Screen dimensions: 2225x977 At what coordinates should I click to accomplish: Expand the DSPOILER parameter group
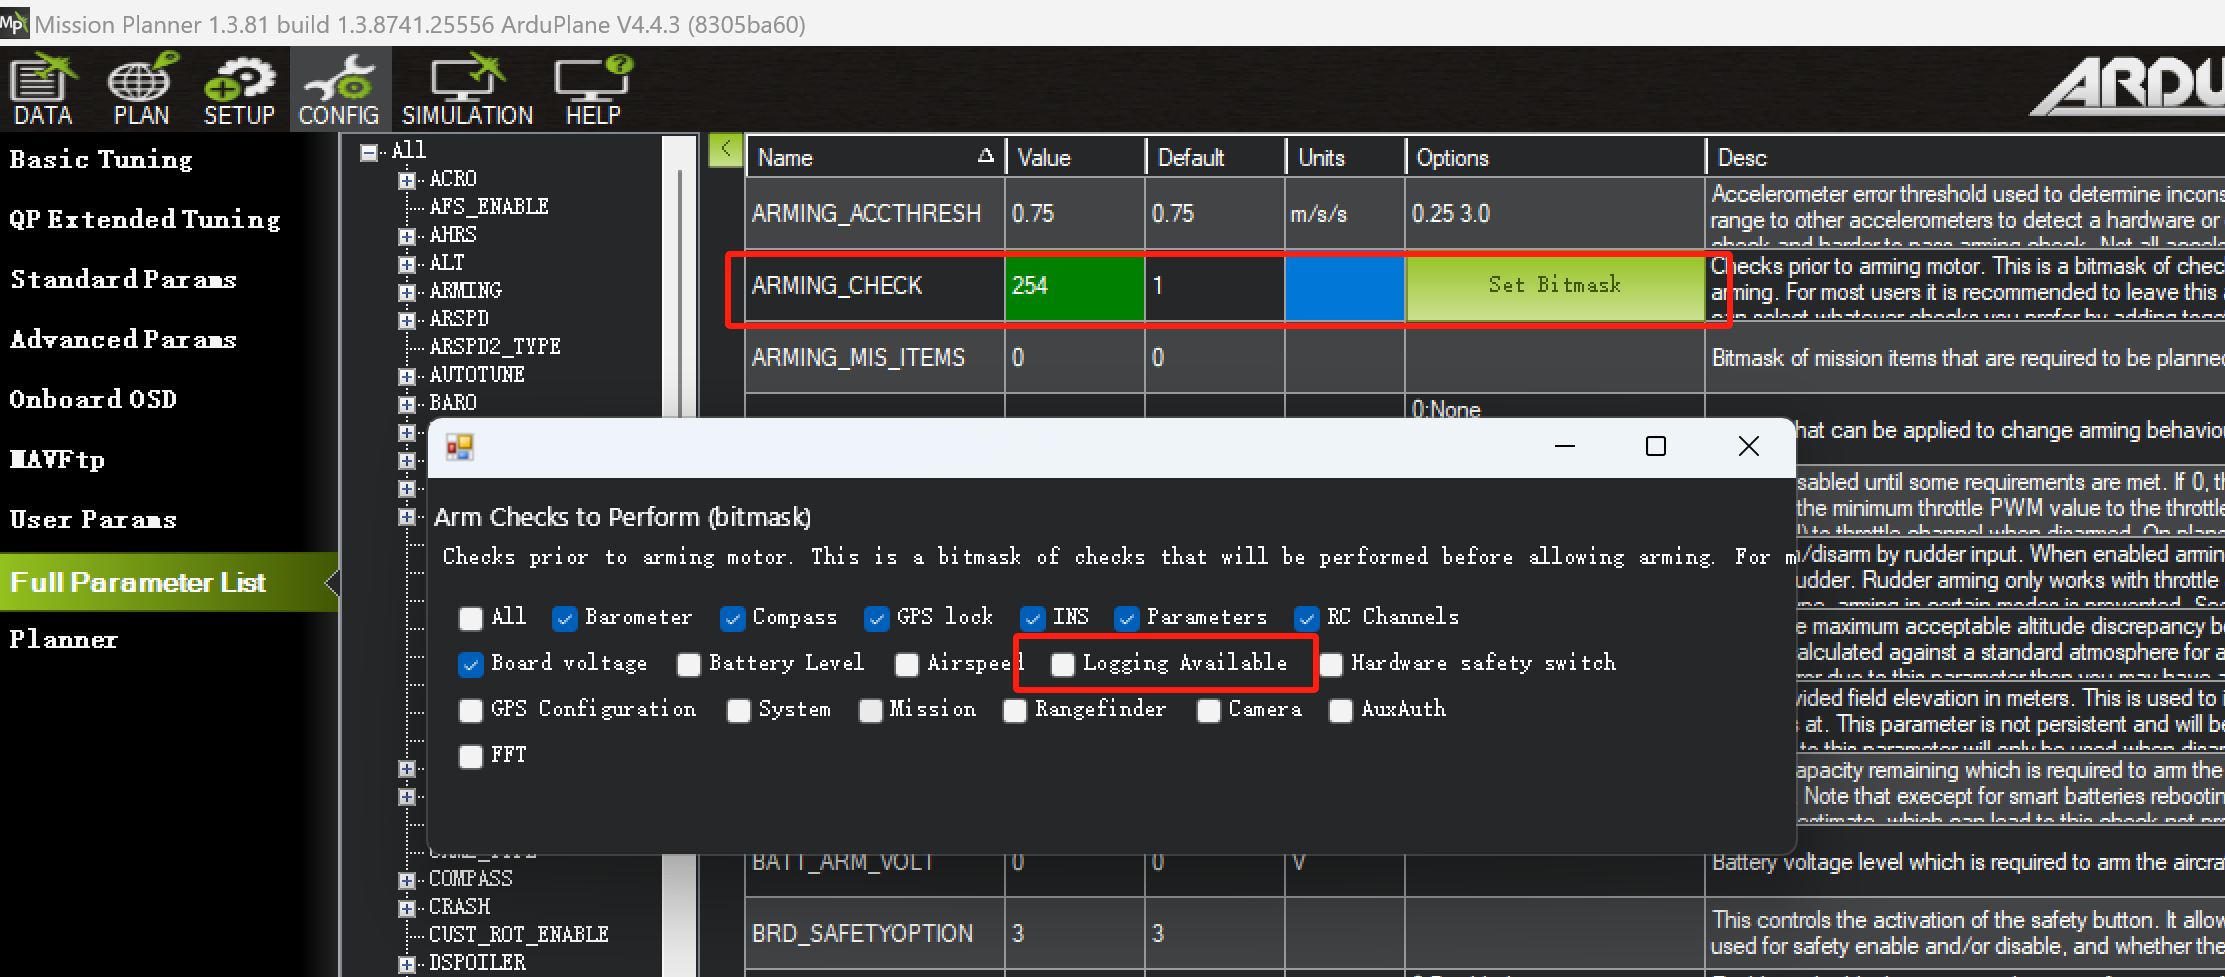click(406, 964)
